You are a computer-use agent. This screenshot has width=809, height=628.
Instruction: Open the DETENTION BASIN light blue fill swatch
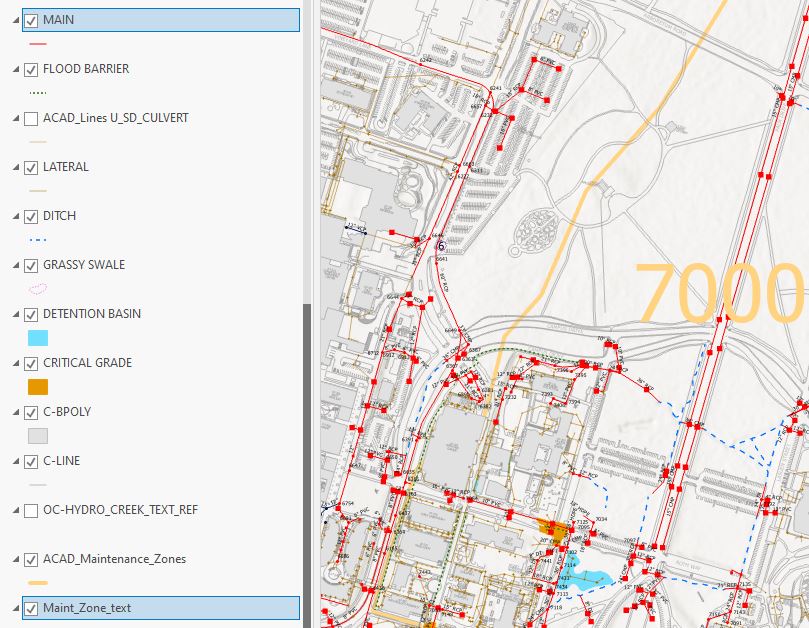[x=37, y=338]
